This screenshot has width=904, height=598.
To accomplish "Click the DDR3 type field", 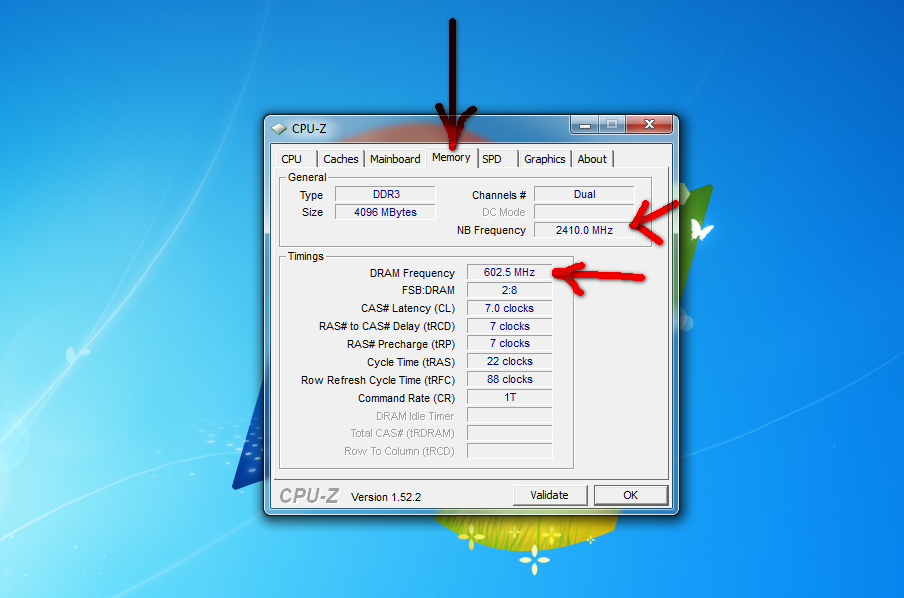I will coord(385,194).
